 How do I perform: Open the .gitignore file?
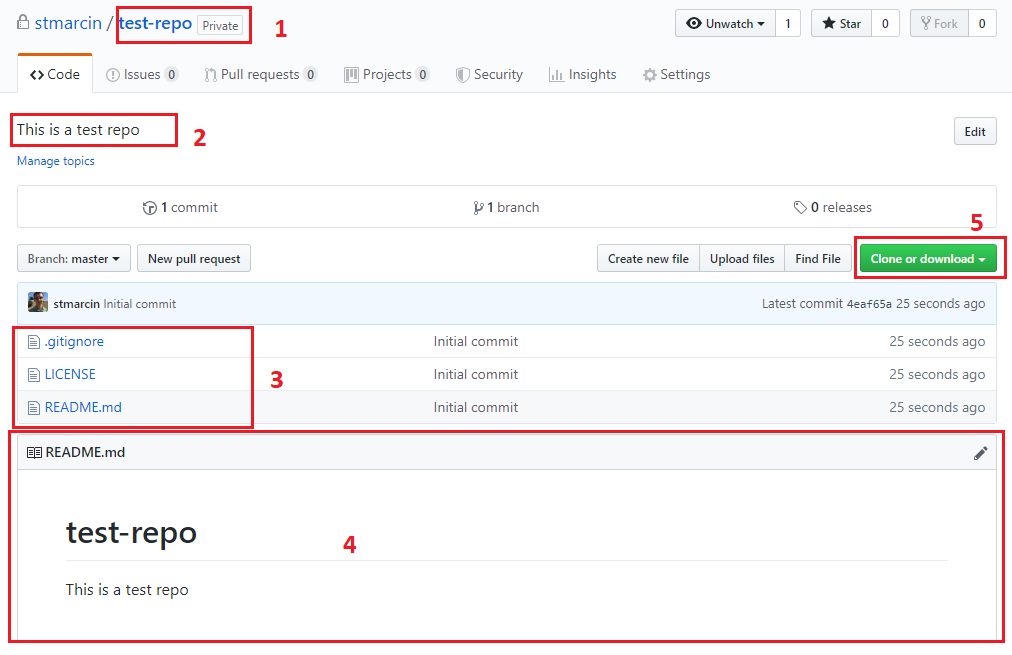(x=74, y=341)
